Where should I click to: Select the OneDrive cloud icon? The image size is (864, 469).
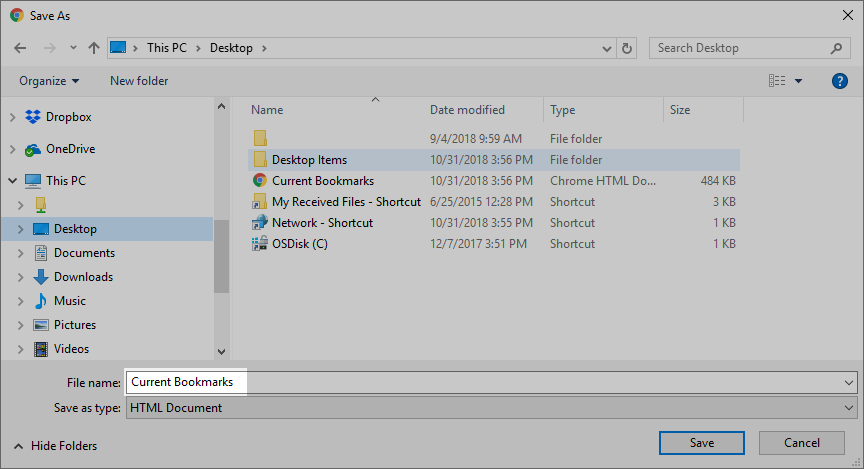[x=33, y=149]
